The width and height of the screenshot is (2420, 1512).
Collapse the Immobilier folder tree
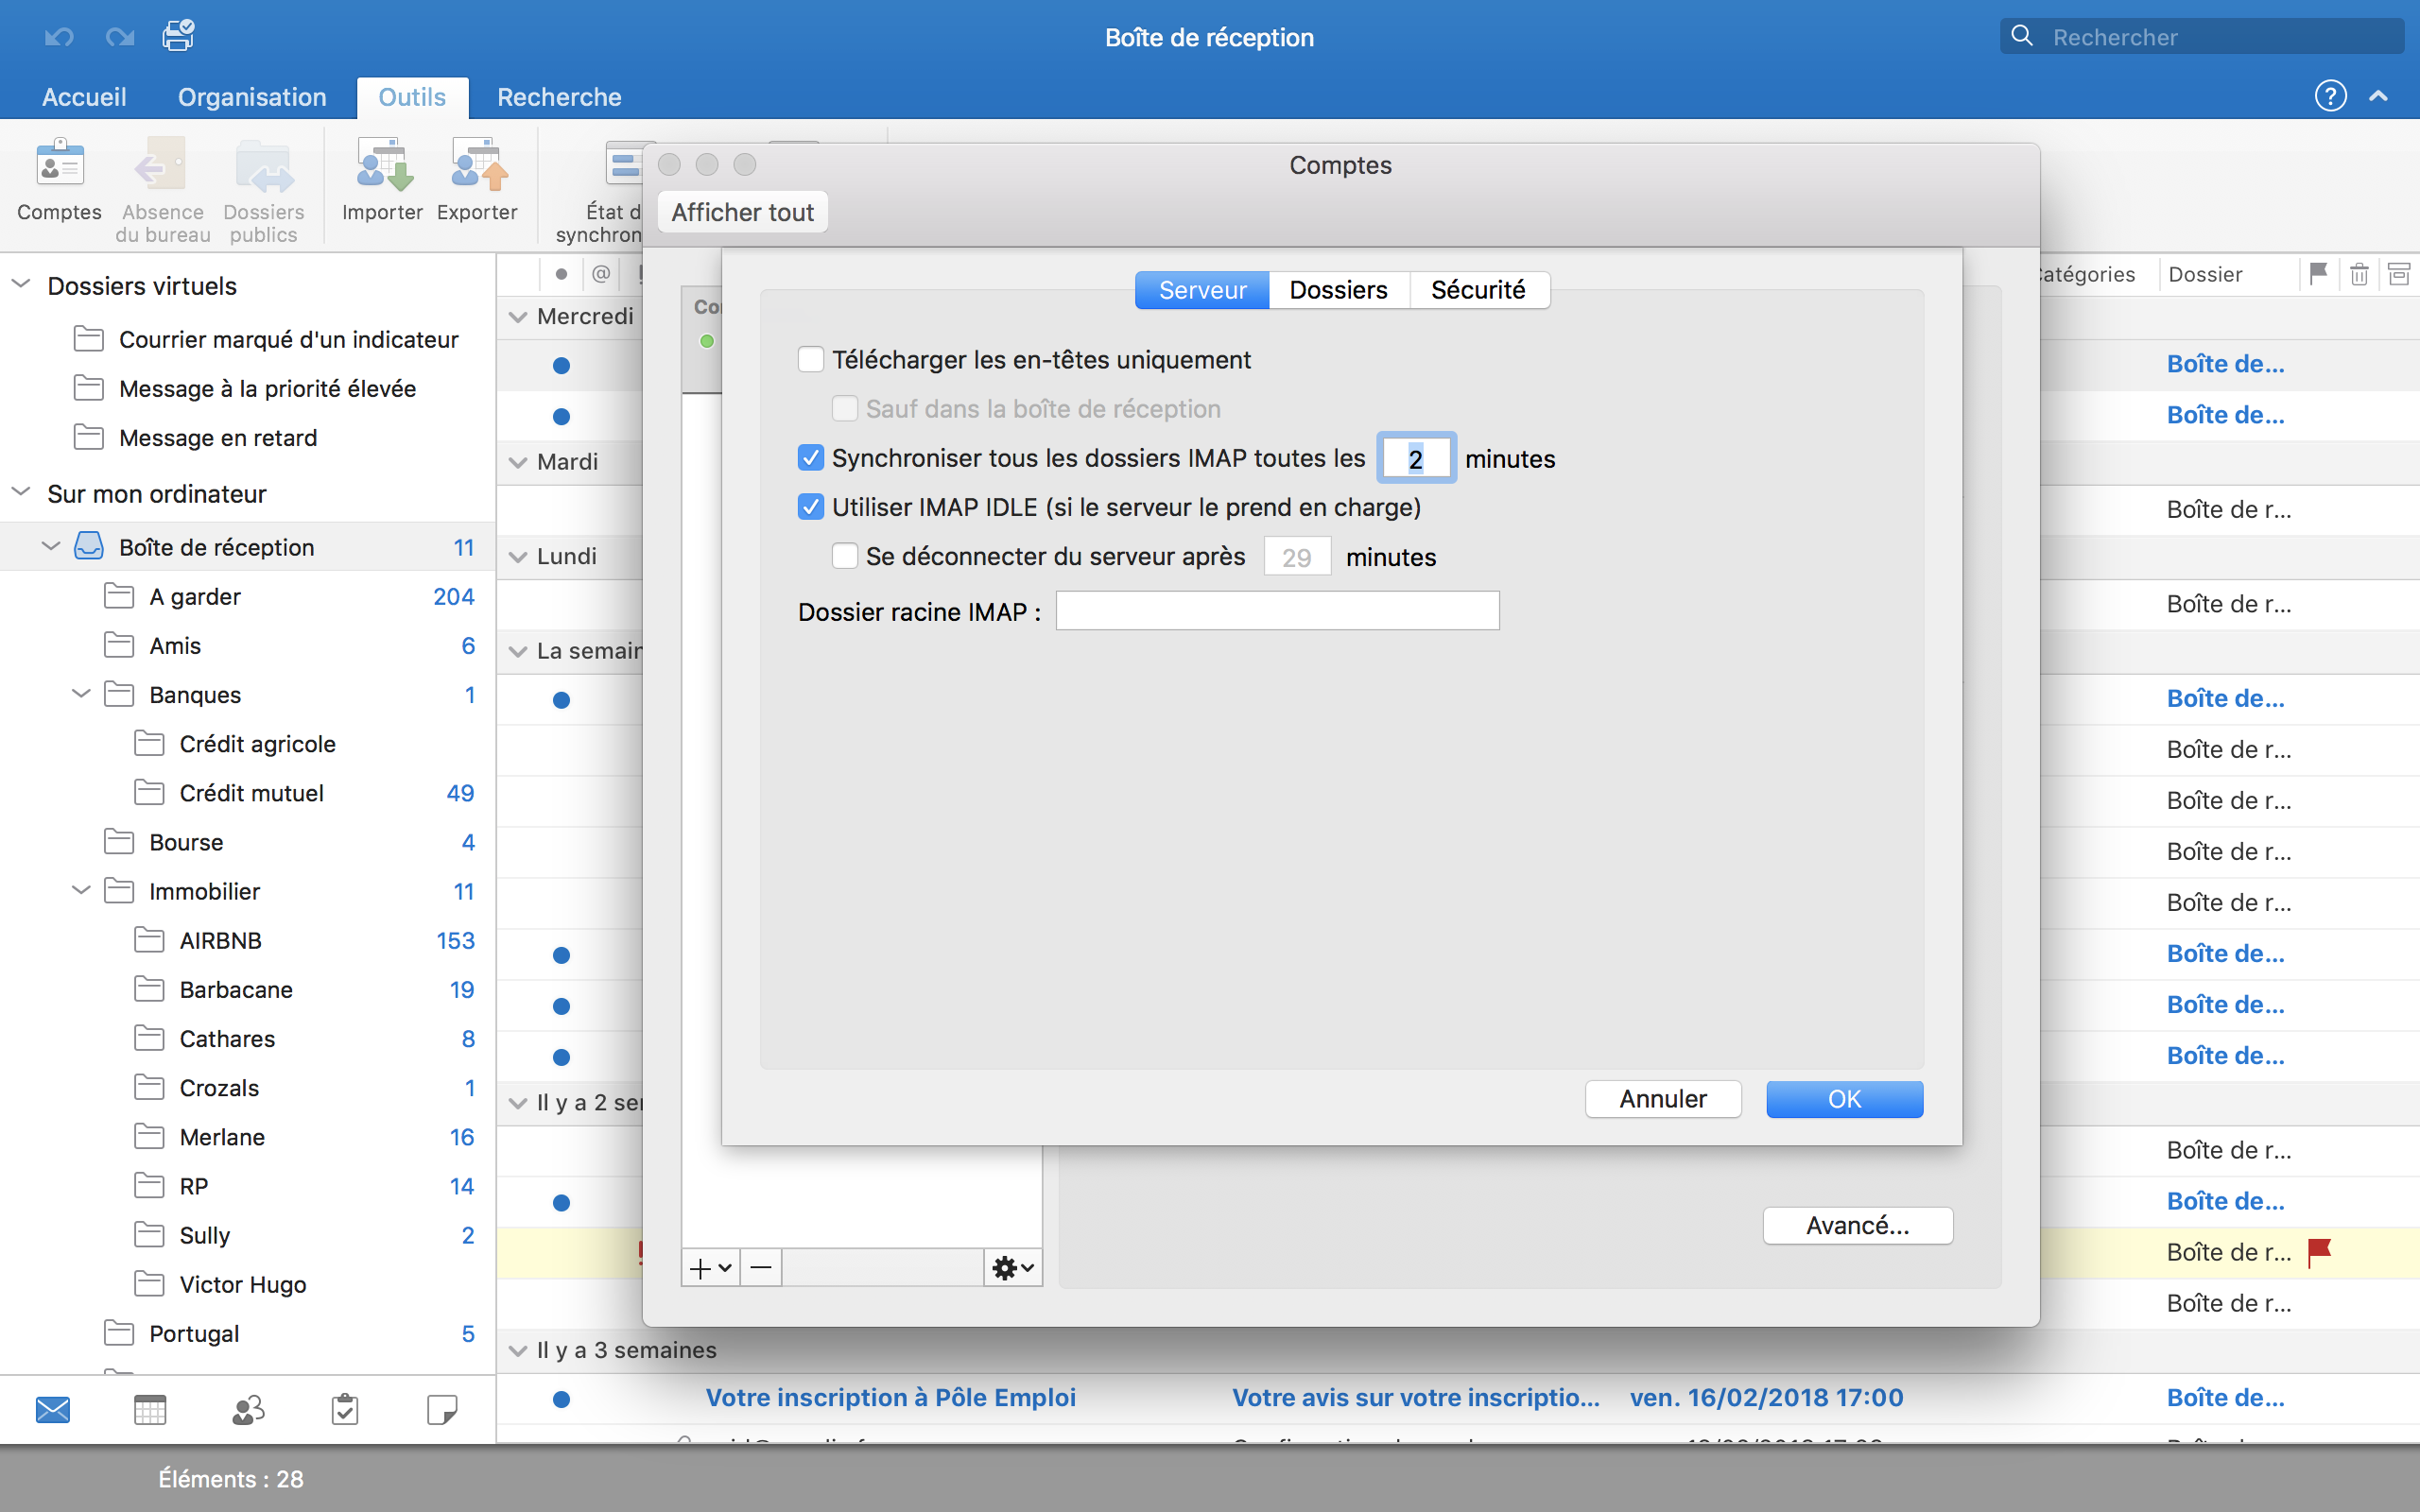click(x=82, y=891)
